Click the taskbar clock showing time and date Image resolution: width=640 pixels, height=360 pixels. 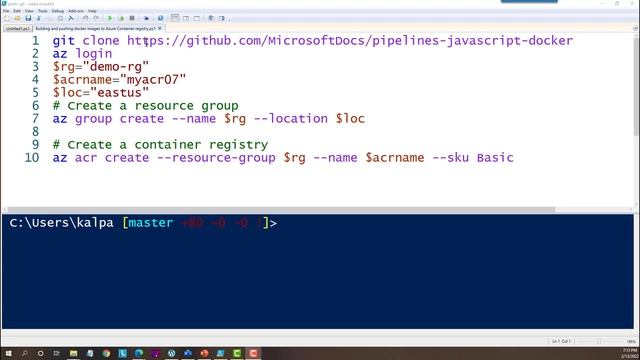[x=630, y=353]
